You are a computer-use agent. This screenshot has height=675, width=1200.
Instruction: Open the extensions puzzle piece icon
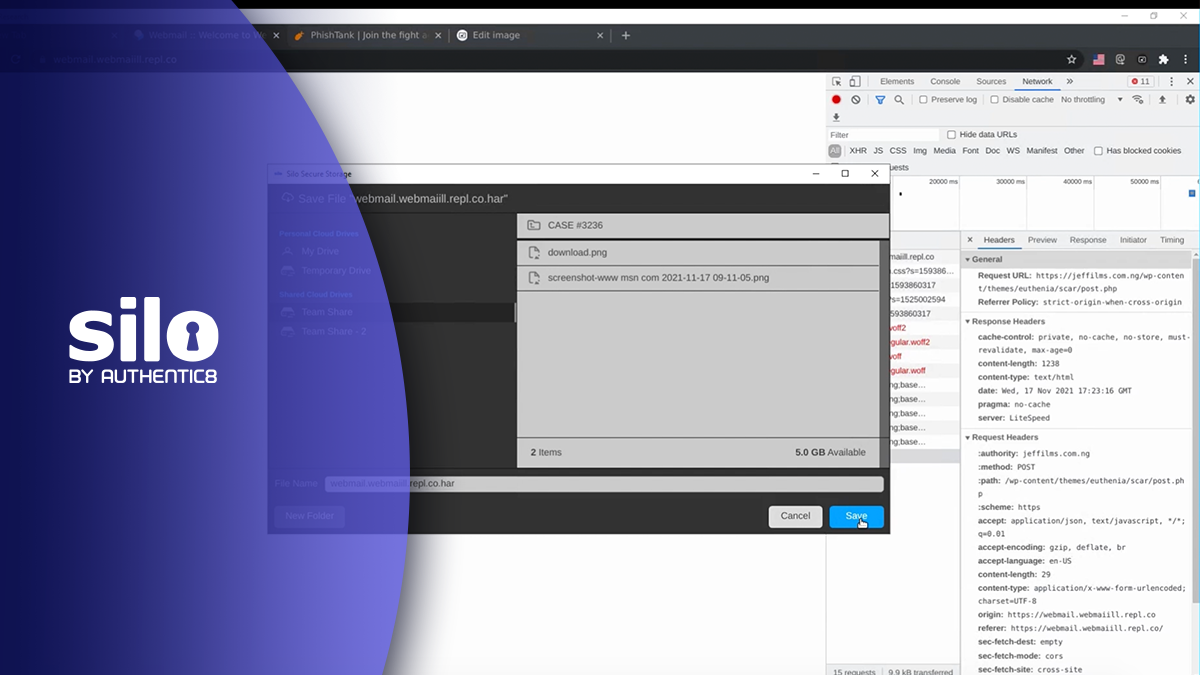tap(1163, 60)
